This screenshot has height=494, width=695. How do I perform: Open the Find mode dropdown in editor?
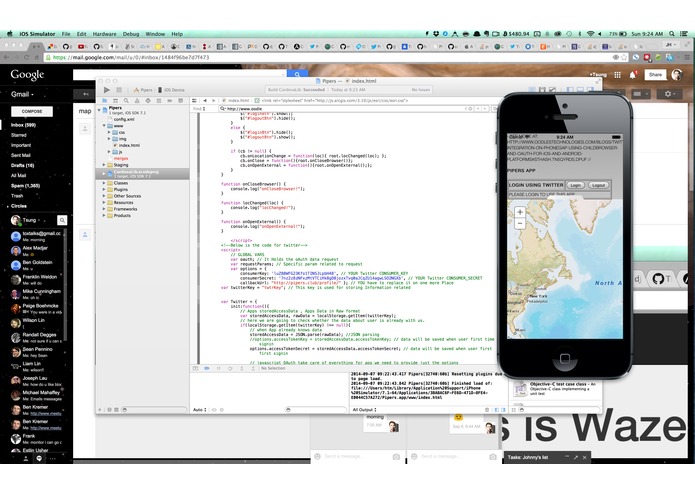click(199, 109)
